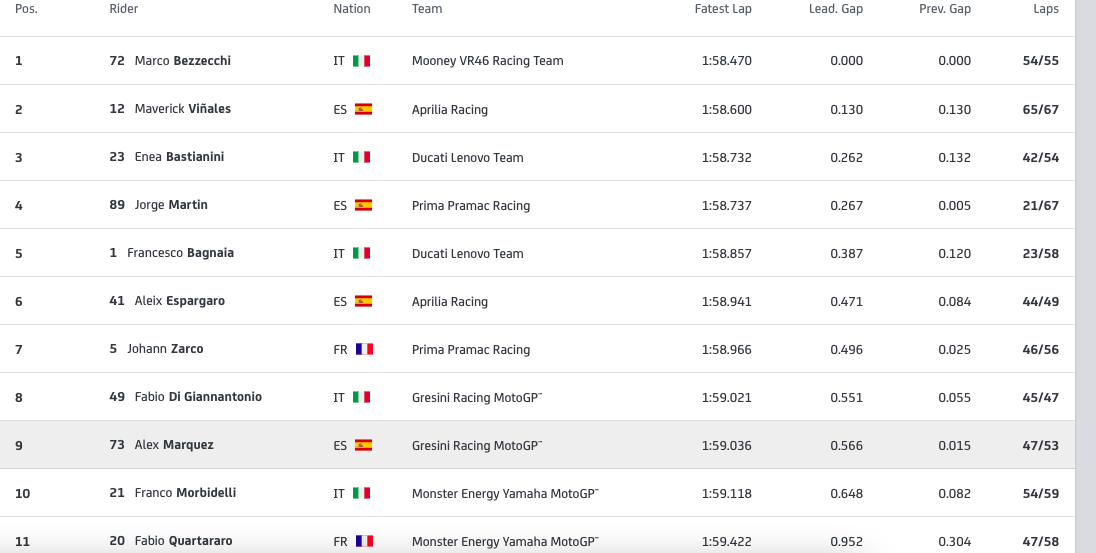Open rider Francesco Bagnaia's name
The width and height of the screenshot is (1096, 553).
(180, 253)
